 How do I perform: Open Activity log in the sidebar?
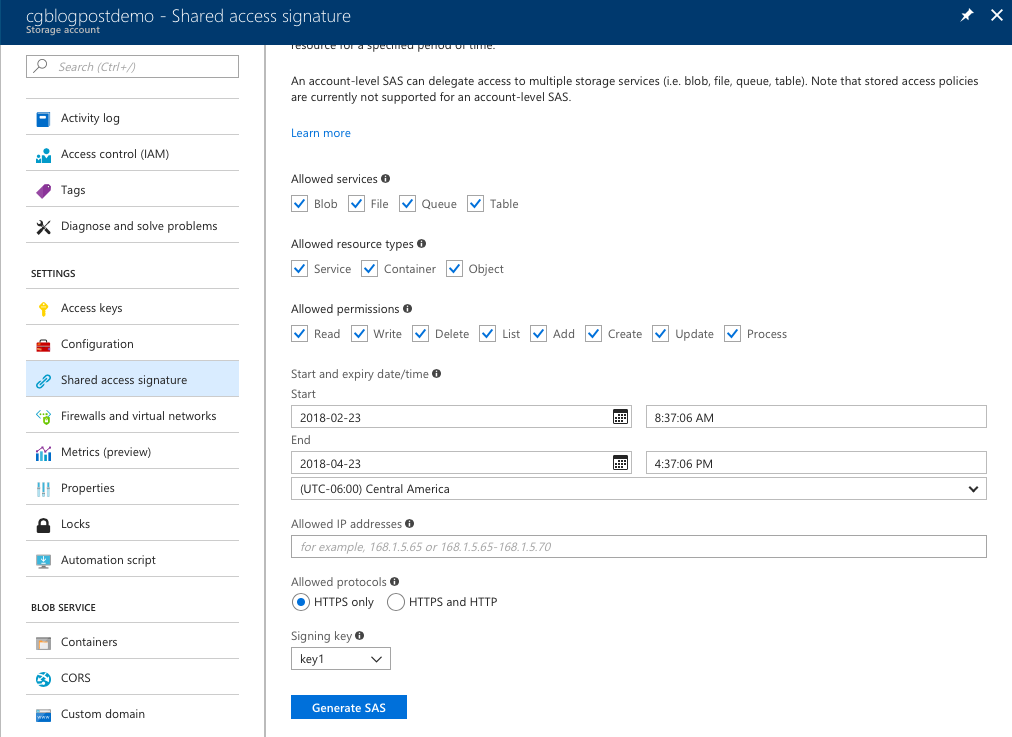point(132,118)
